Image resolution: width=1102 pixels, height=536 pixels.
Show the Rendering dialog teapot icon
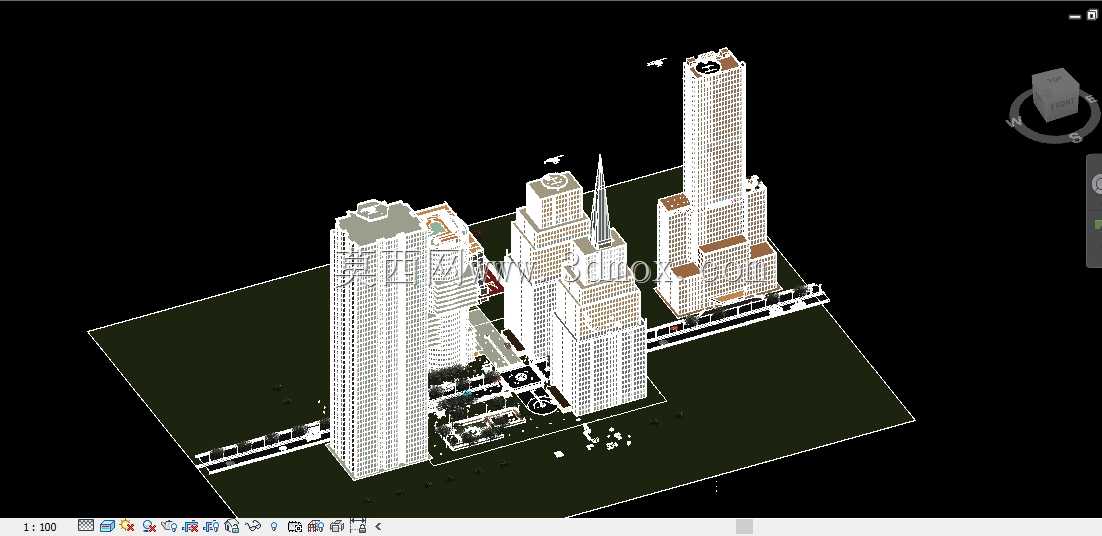[169, 526]
